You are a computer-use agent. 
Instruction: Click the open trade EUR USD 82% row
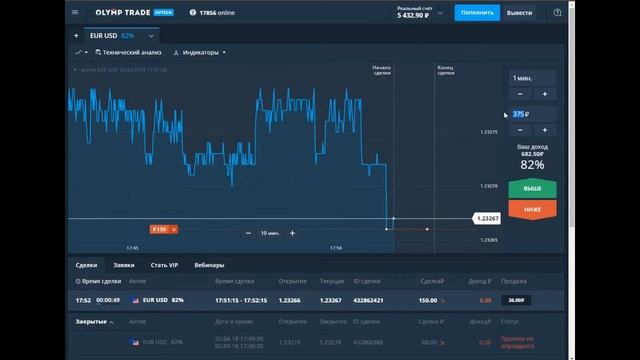[316, 300]
